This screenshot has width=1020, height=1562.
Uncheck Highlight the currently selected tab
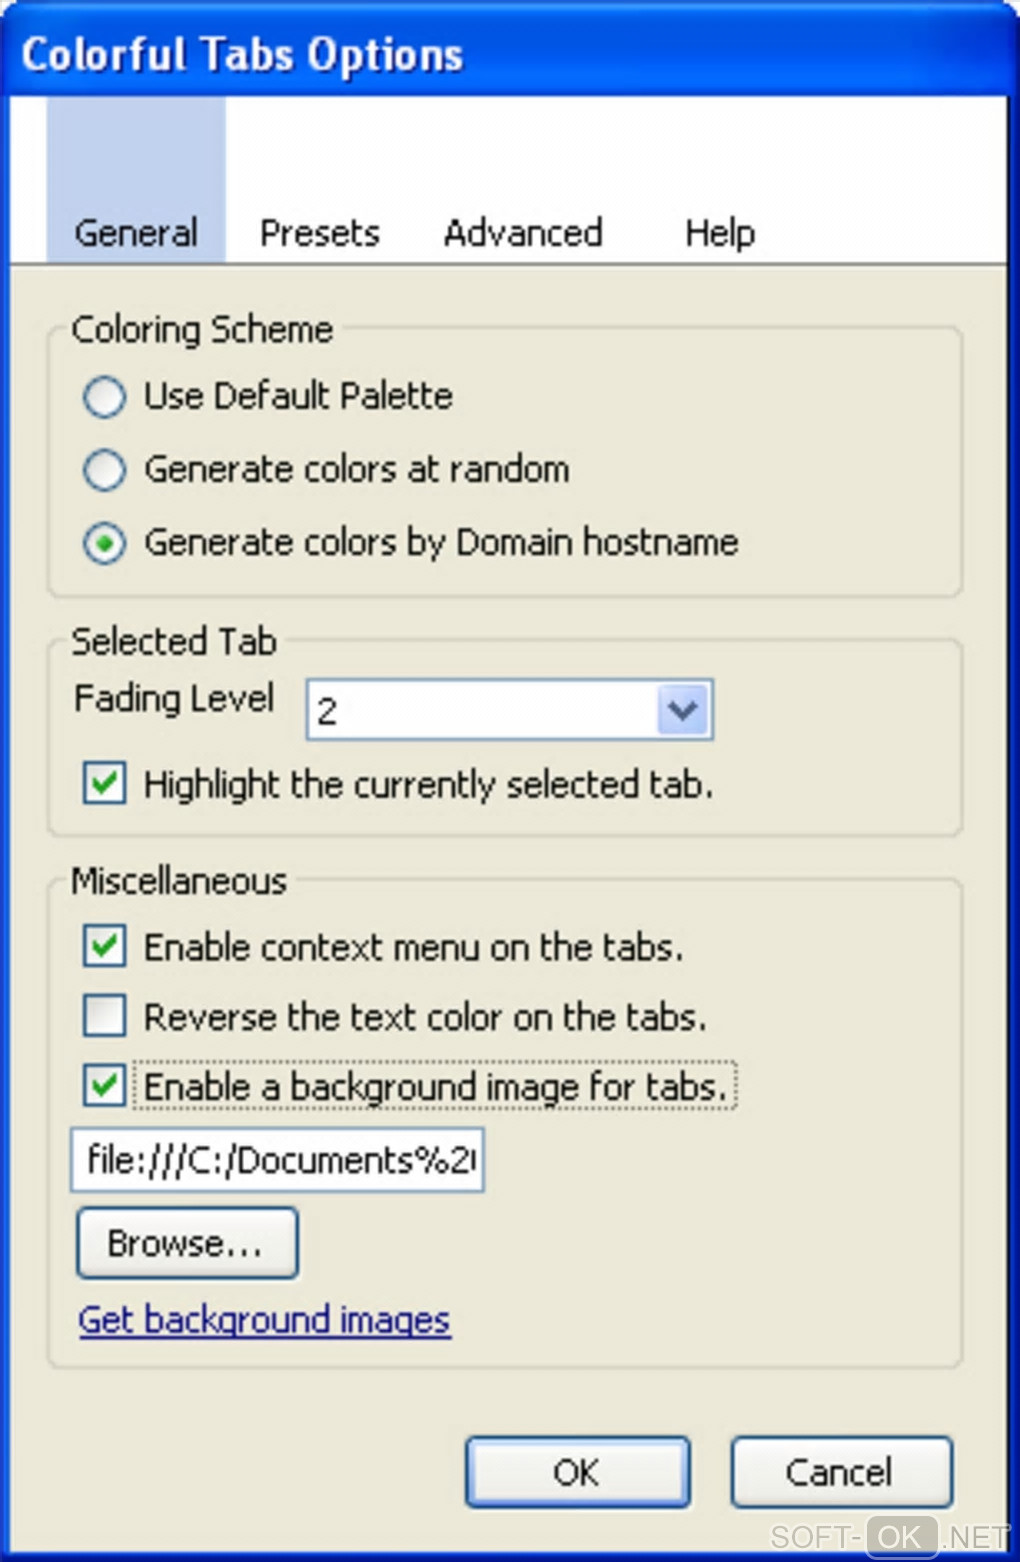pyautogui.click(x=105, y=783)
